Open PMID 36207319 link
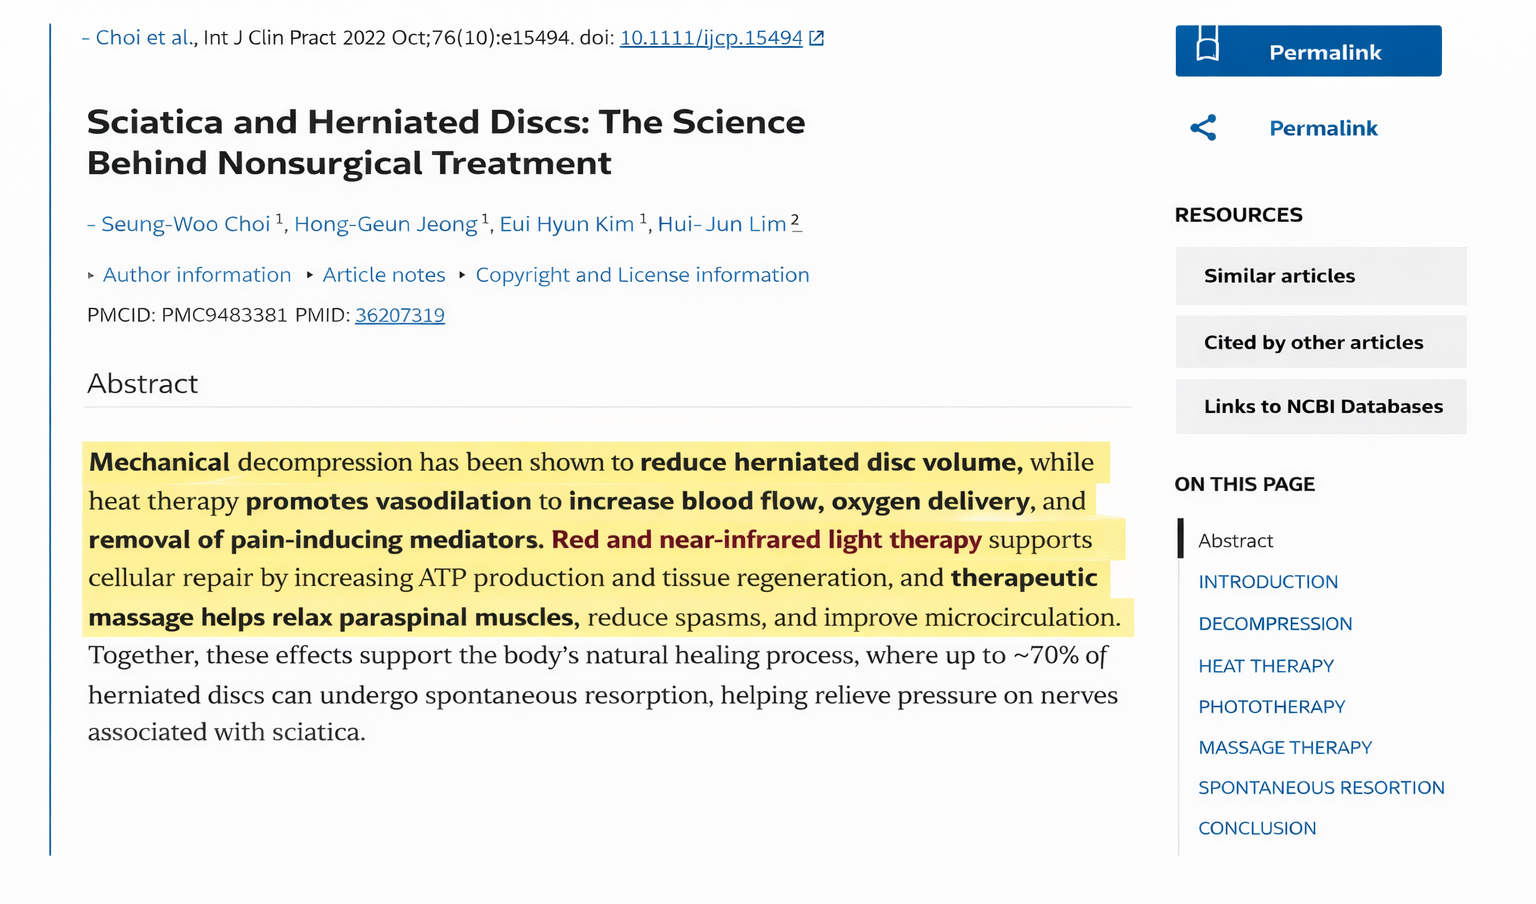The image size is (1536, 904). pos(400,315)
